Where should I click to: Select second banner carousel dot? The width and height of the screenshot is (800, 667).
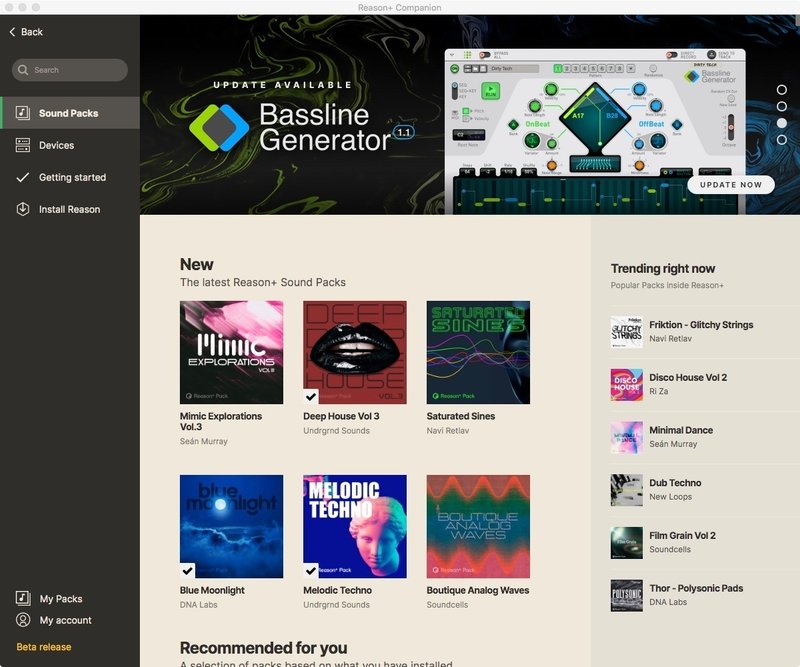(781, 106)
